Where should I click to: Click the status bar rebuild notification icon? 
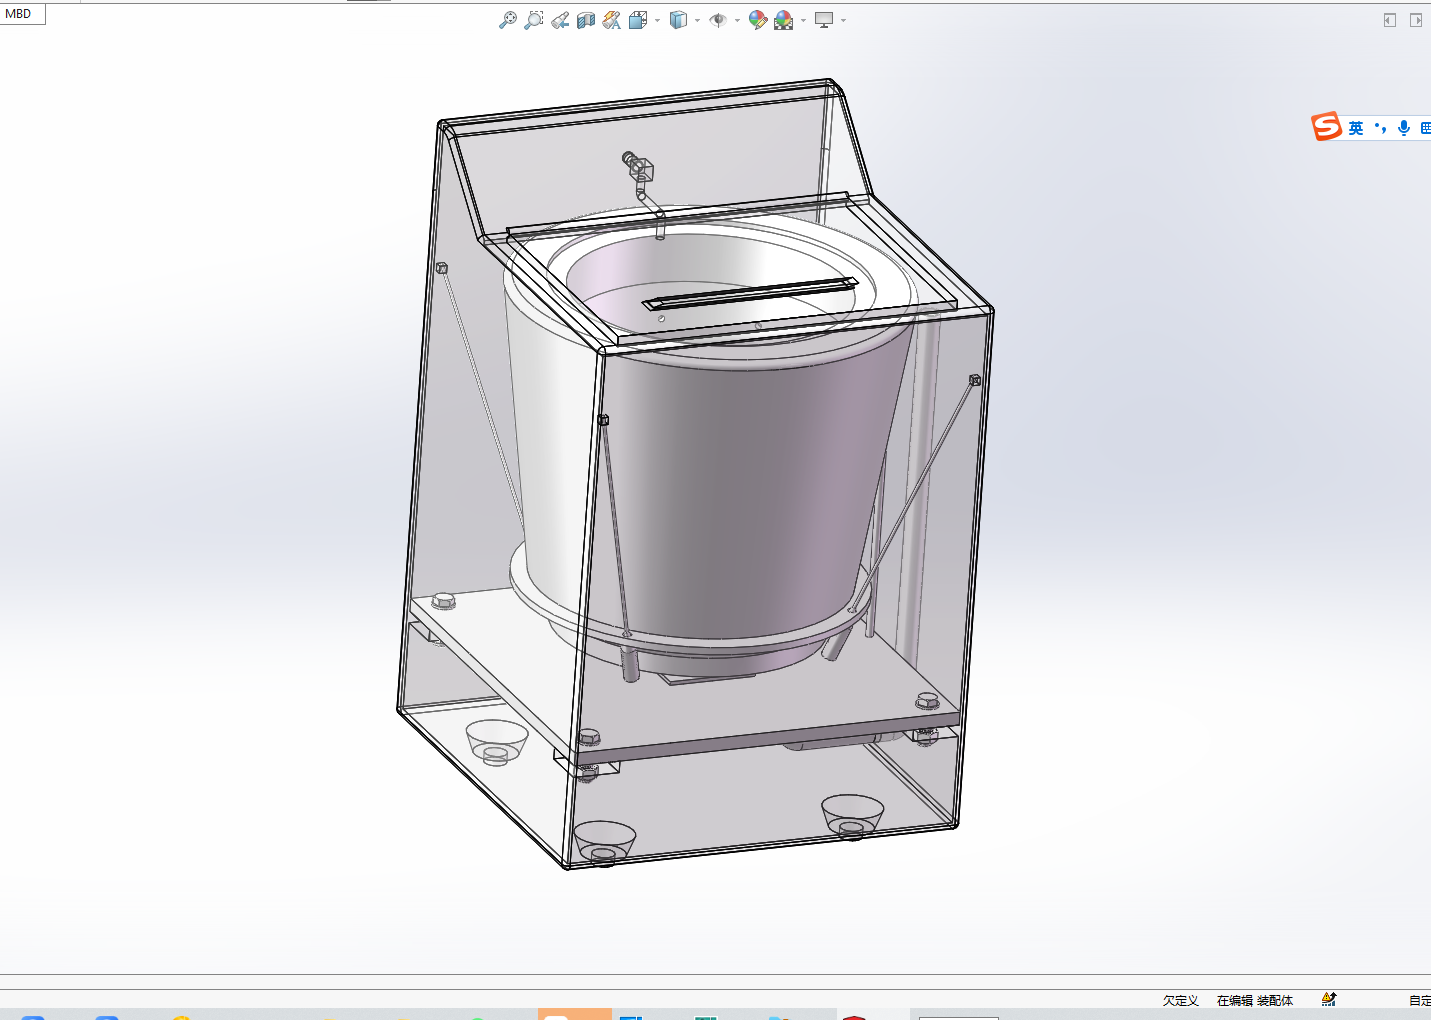click(1329, 999)
